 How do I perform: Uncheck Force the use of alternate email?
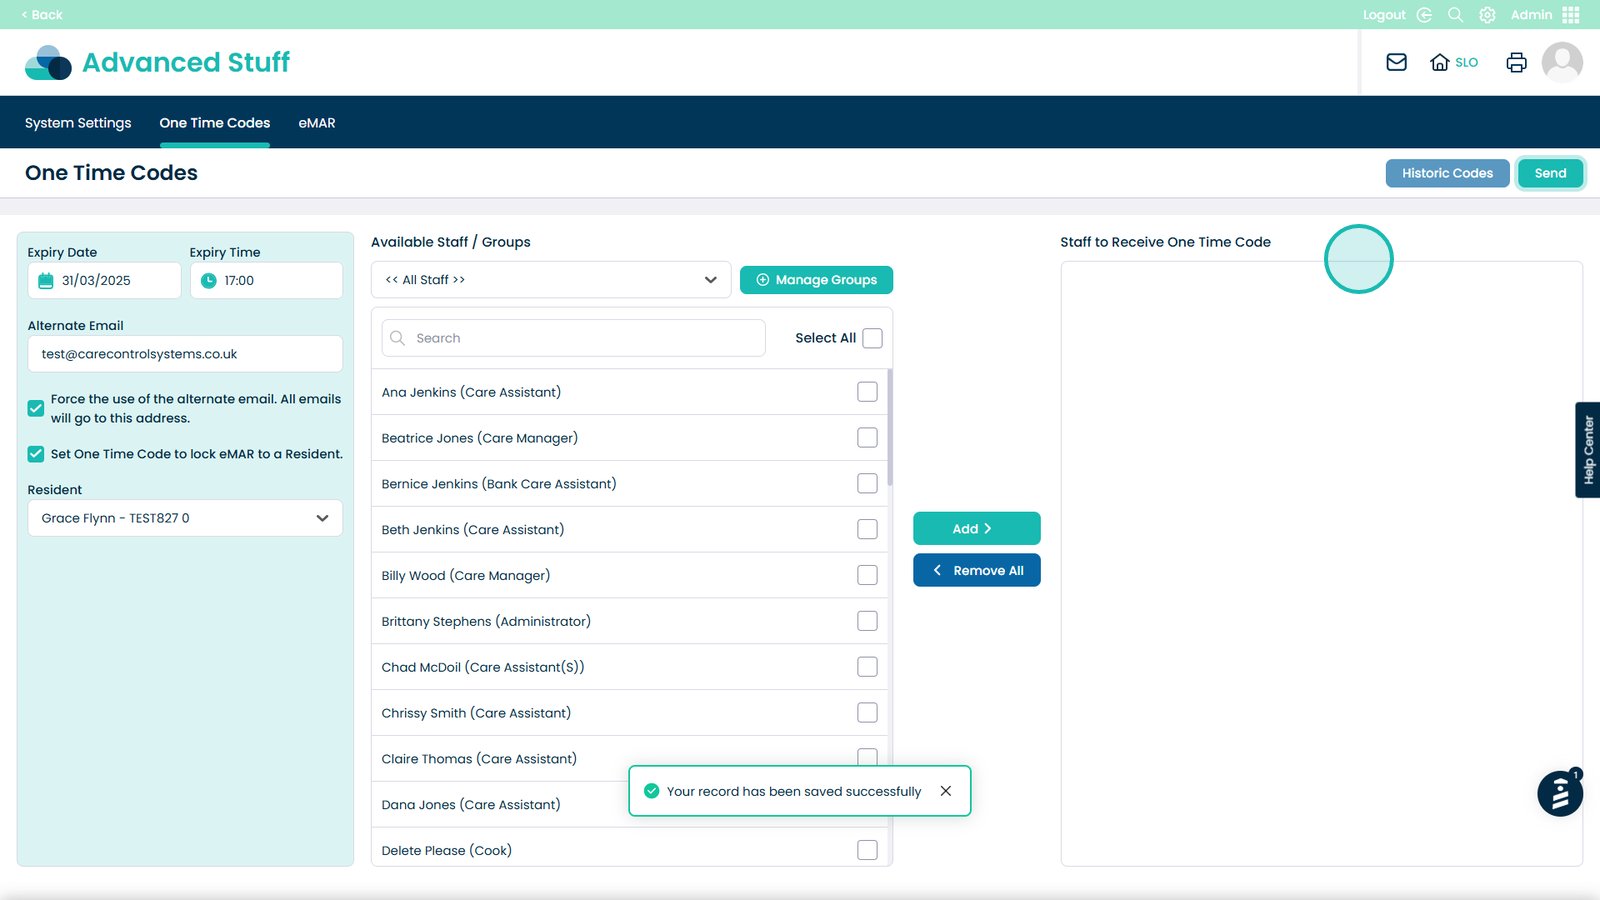click(x=36, y=408)
